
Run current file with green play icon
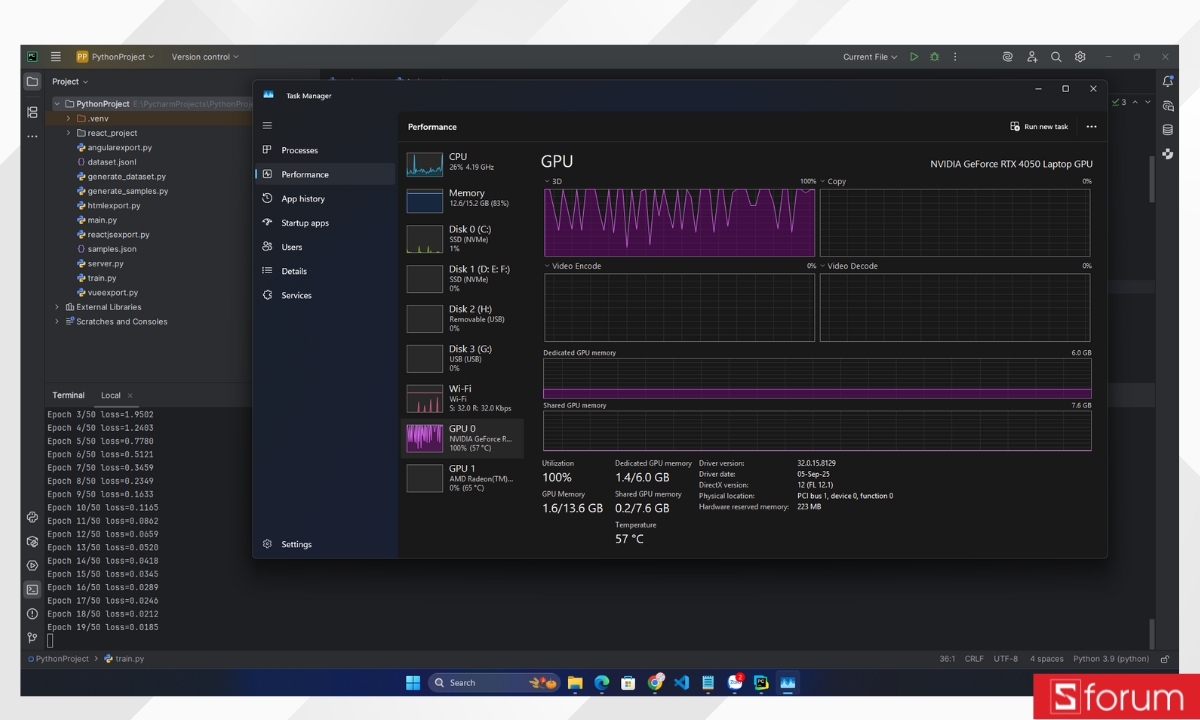pyautogui.click(x=913, y=57)
